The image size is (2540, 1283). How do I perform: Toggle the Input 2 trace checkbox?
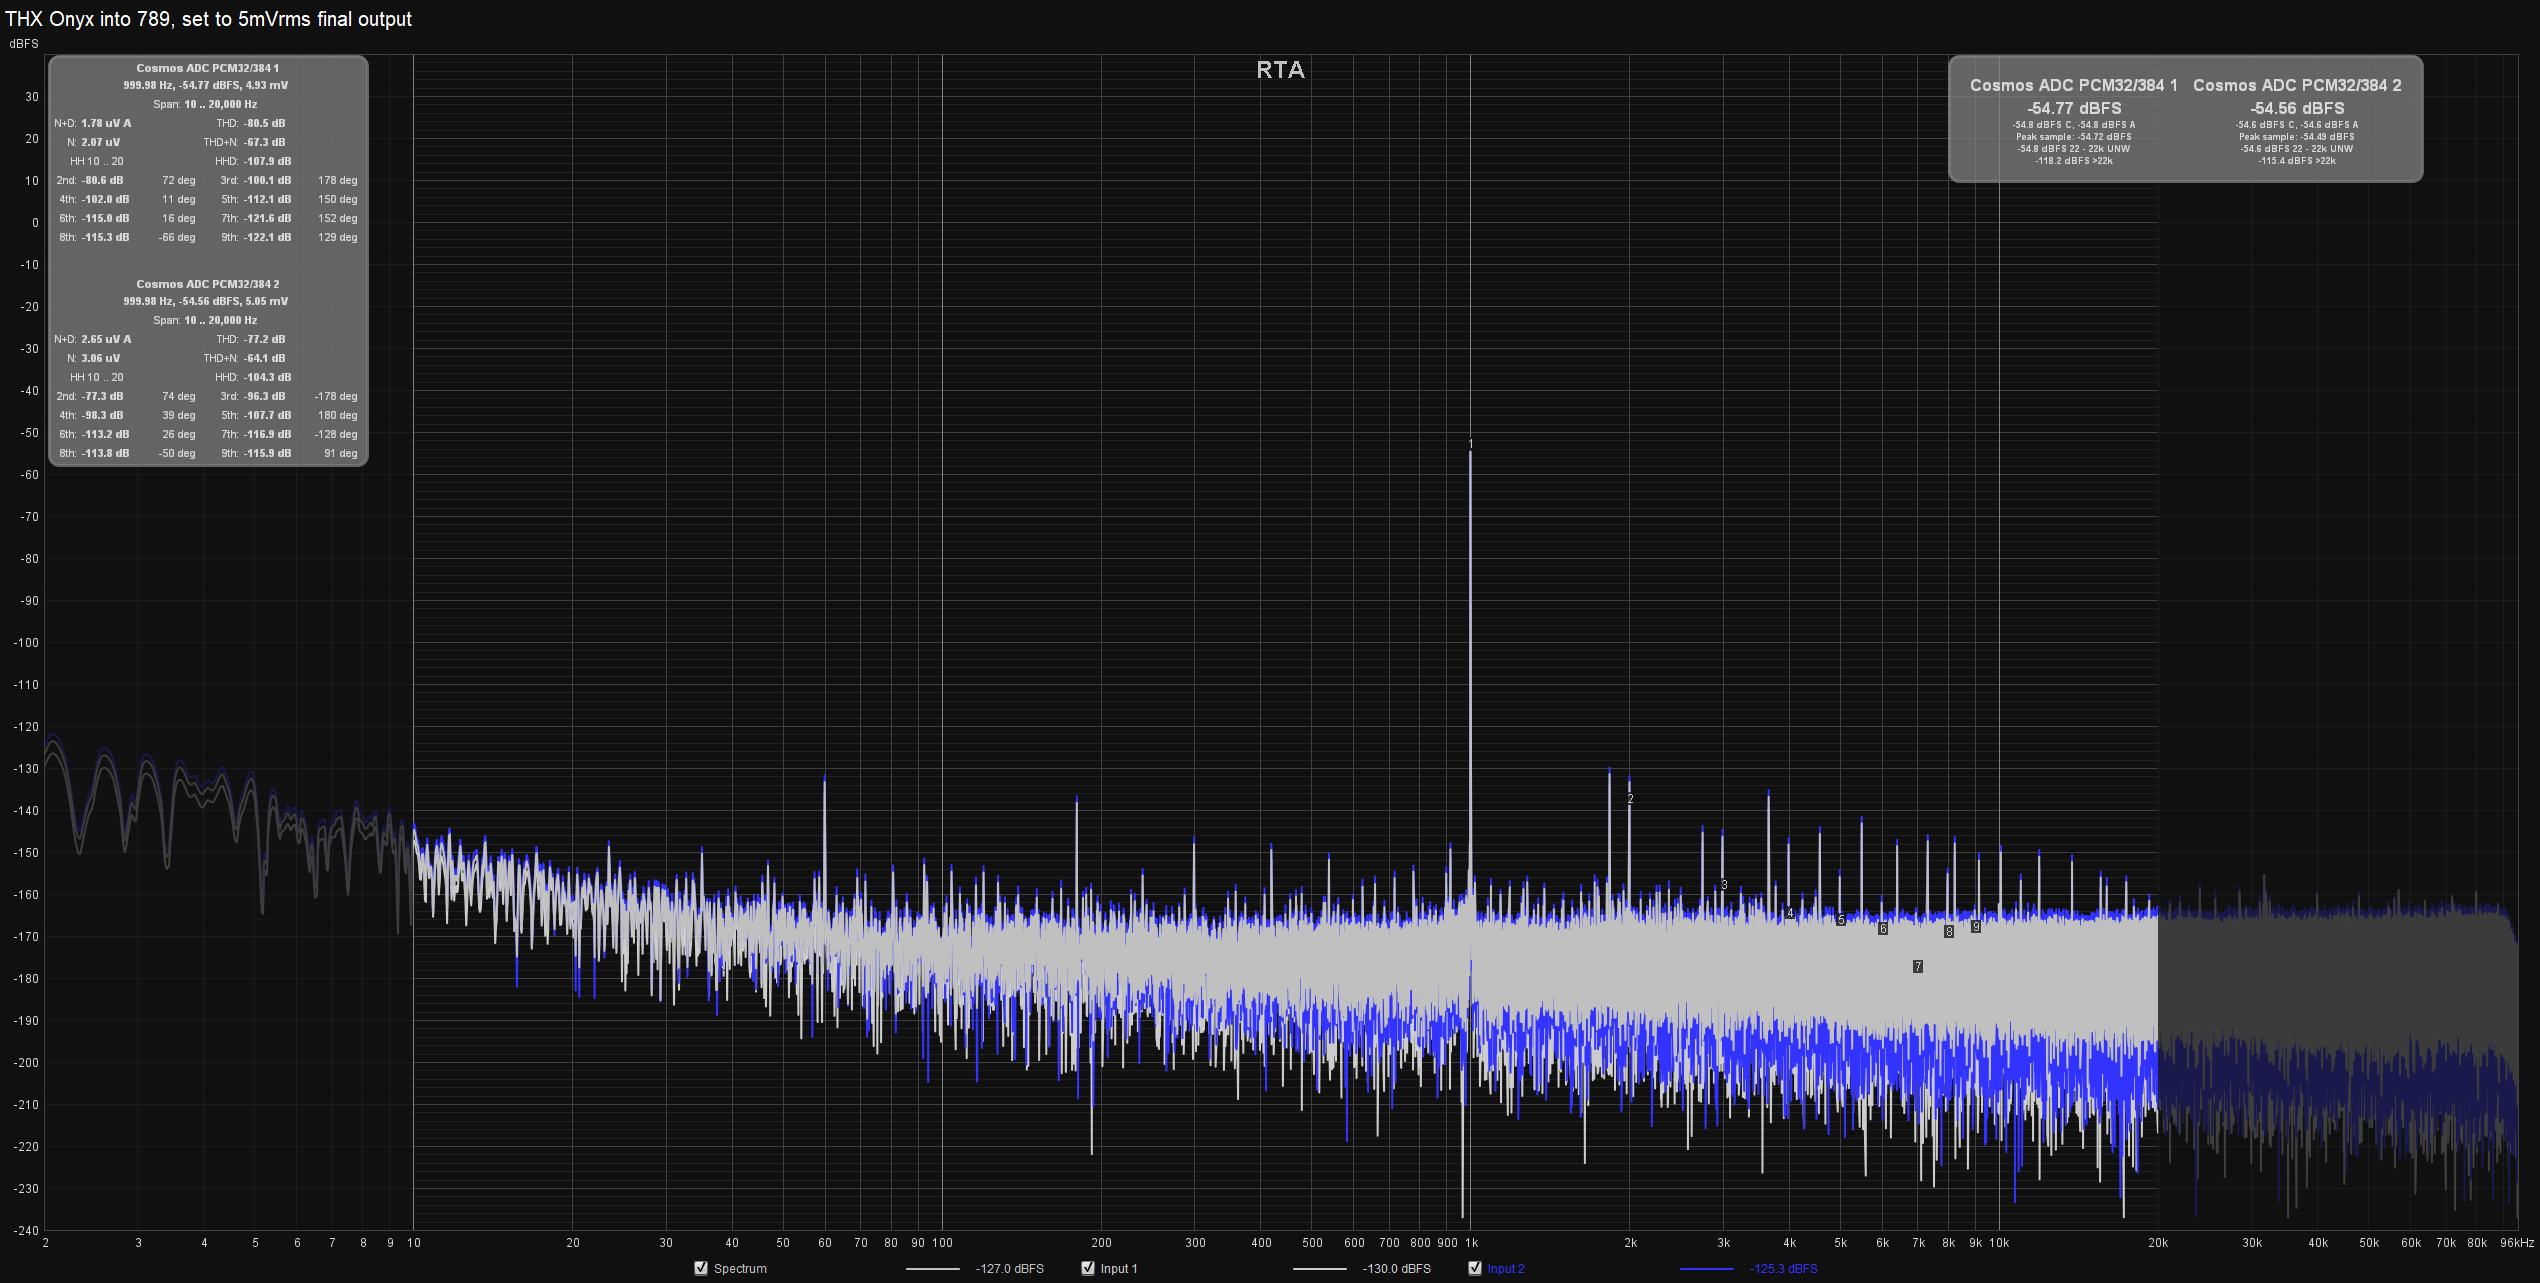[x=1475, y=1268]
